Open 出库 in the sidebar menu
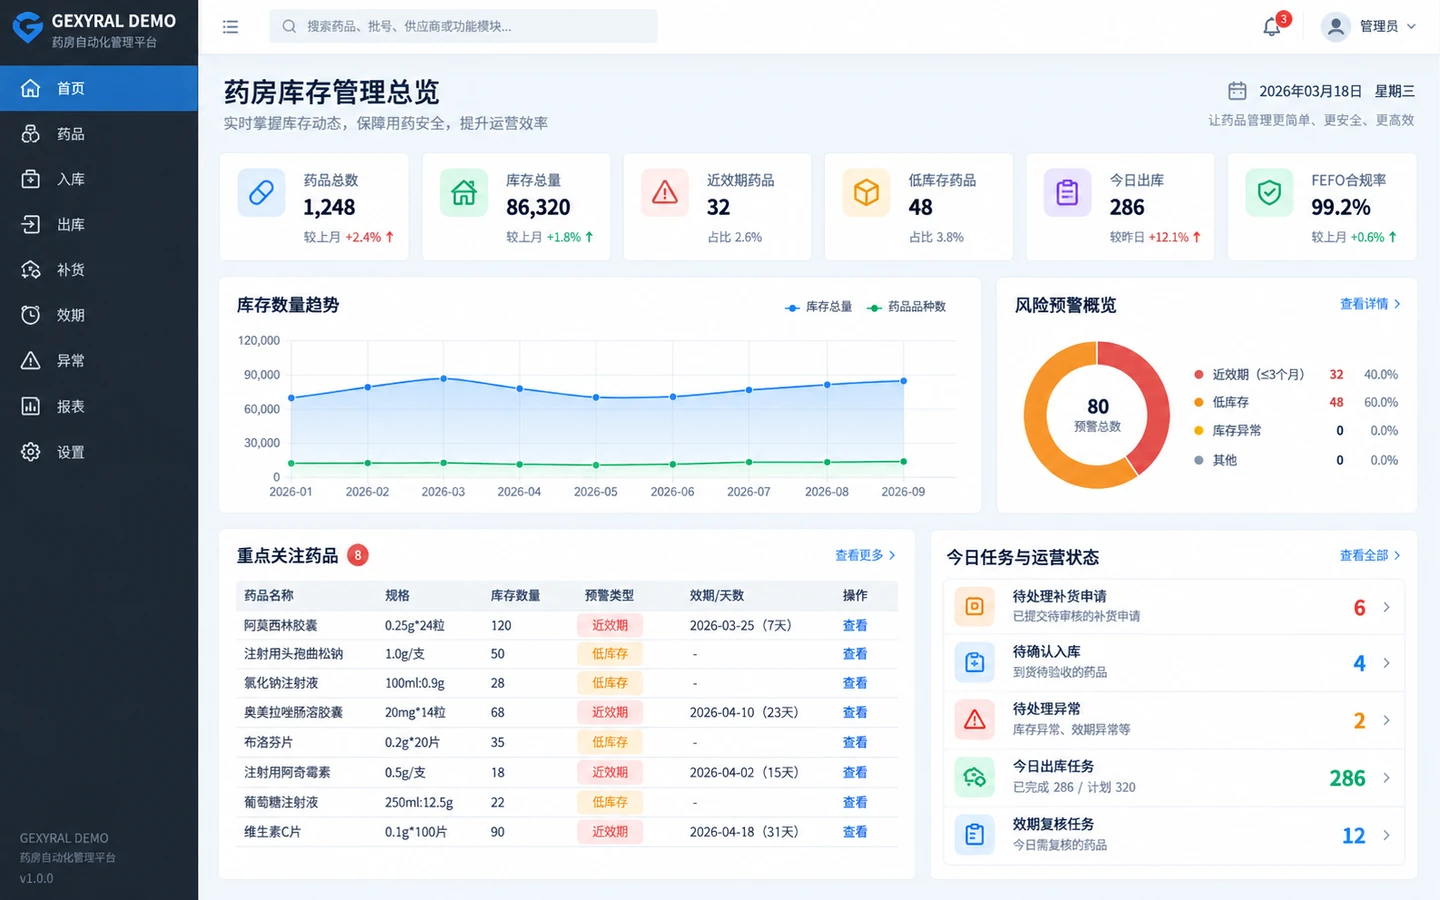The image size is (1440, 900). [99, 224]
